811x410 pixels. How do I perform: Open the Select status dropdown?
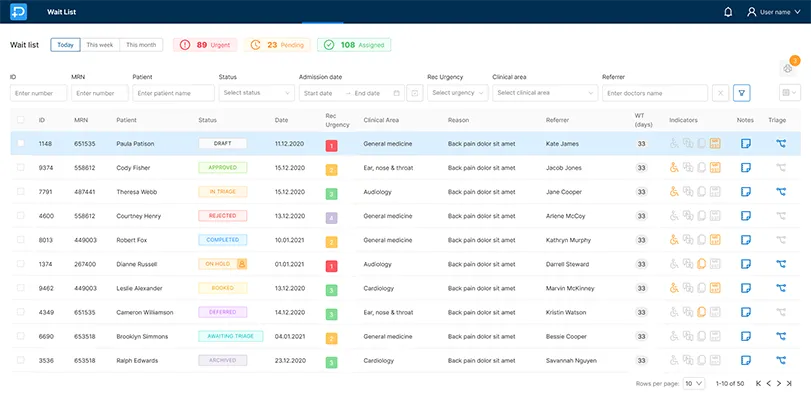click(x=257, y=93)
